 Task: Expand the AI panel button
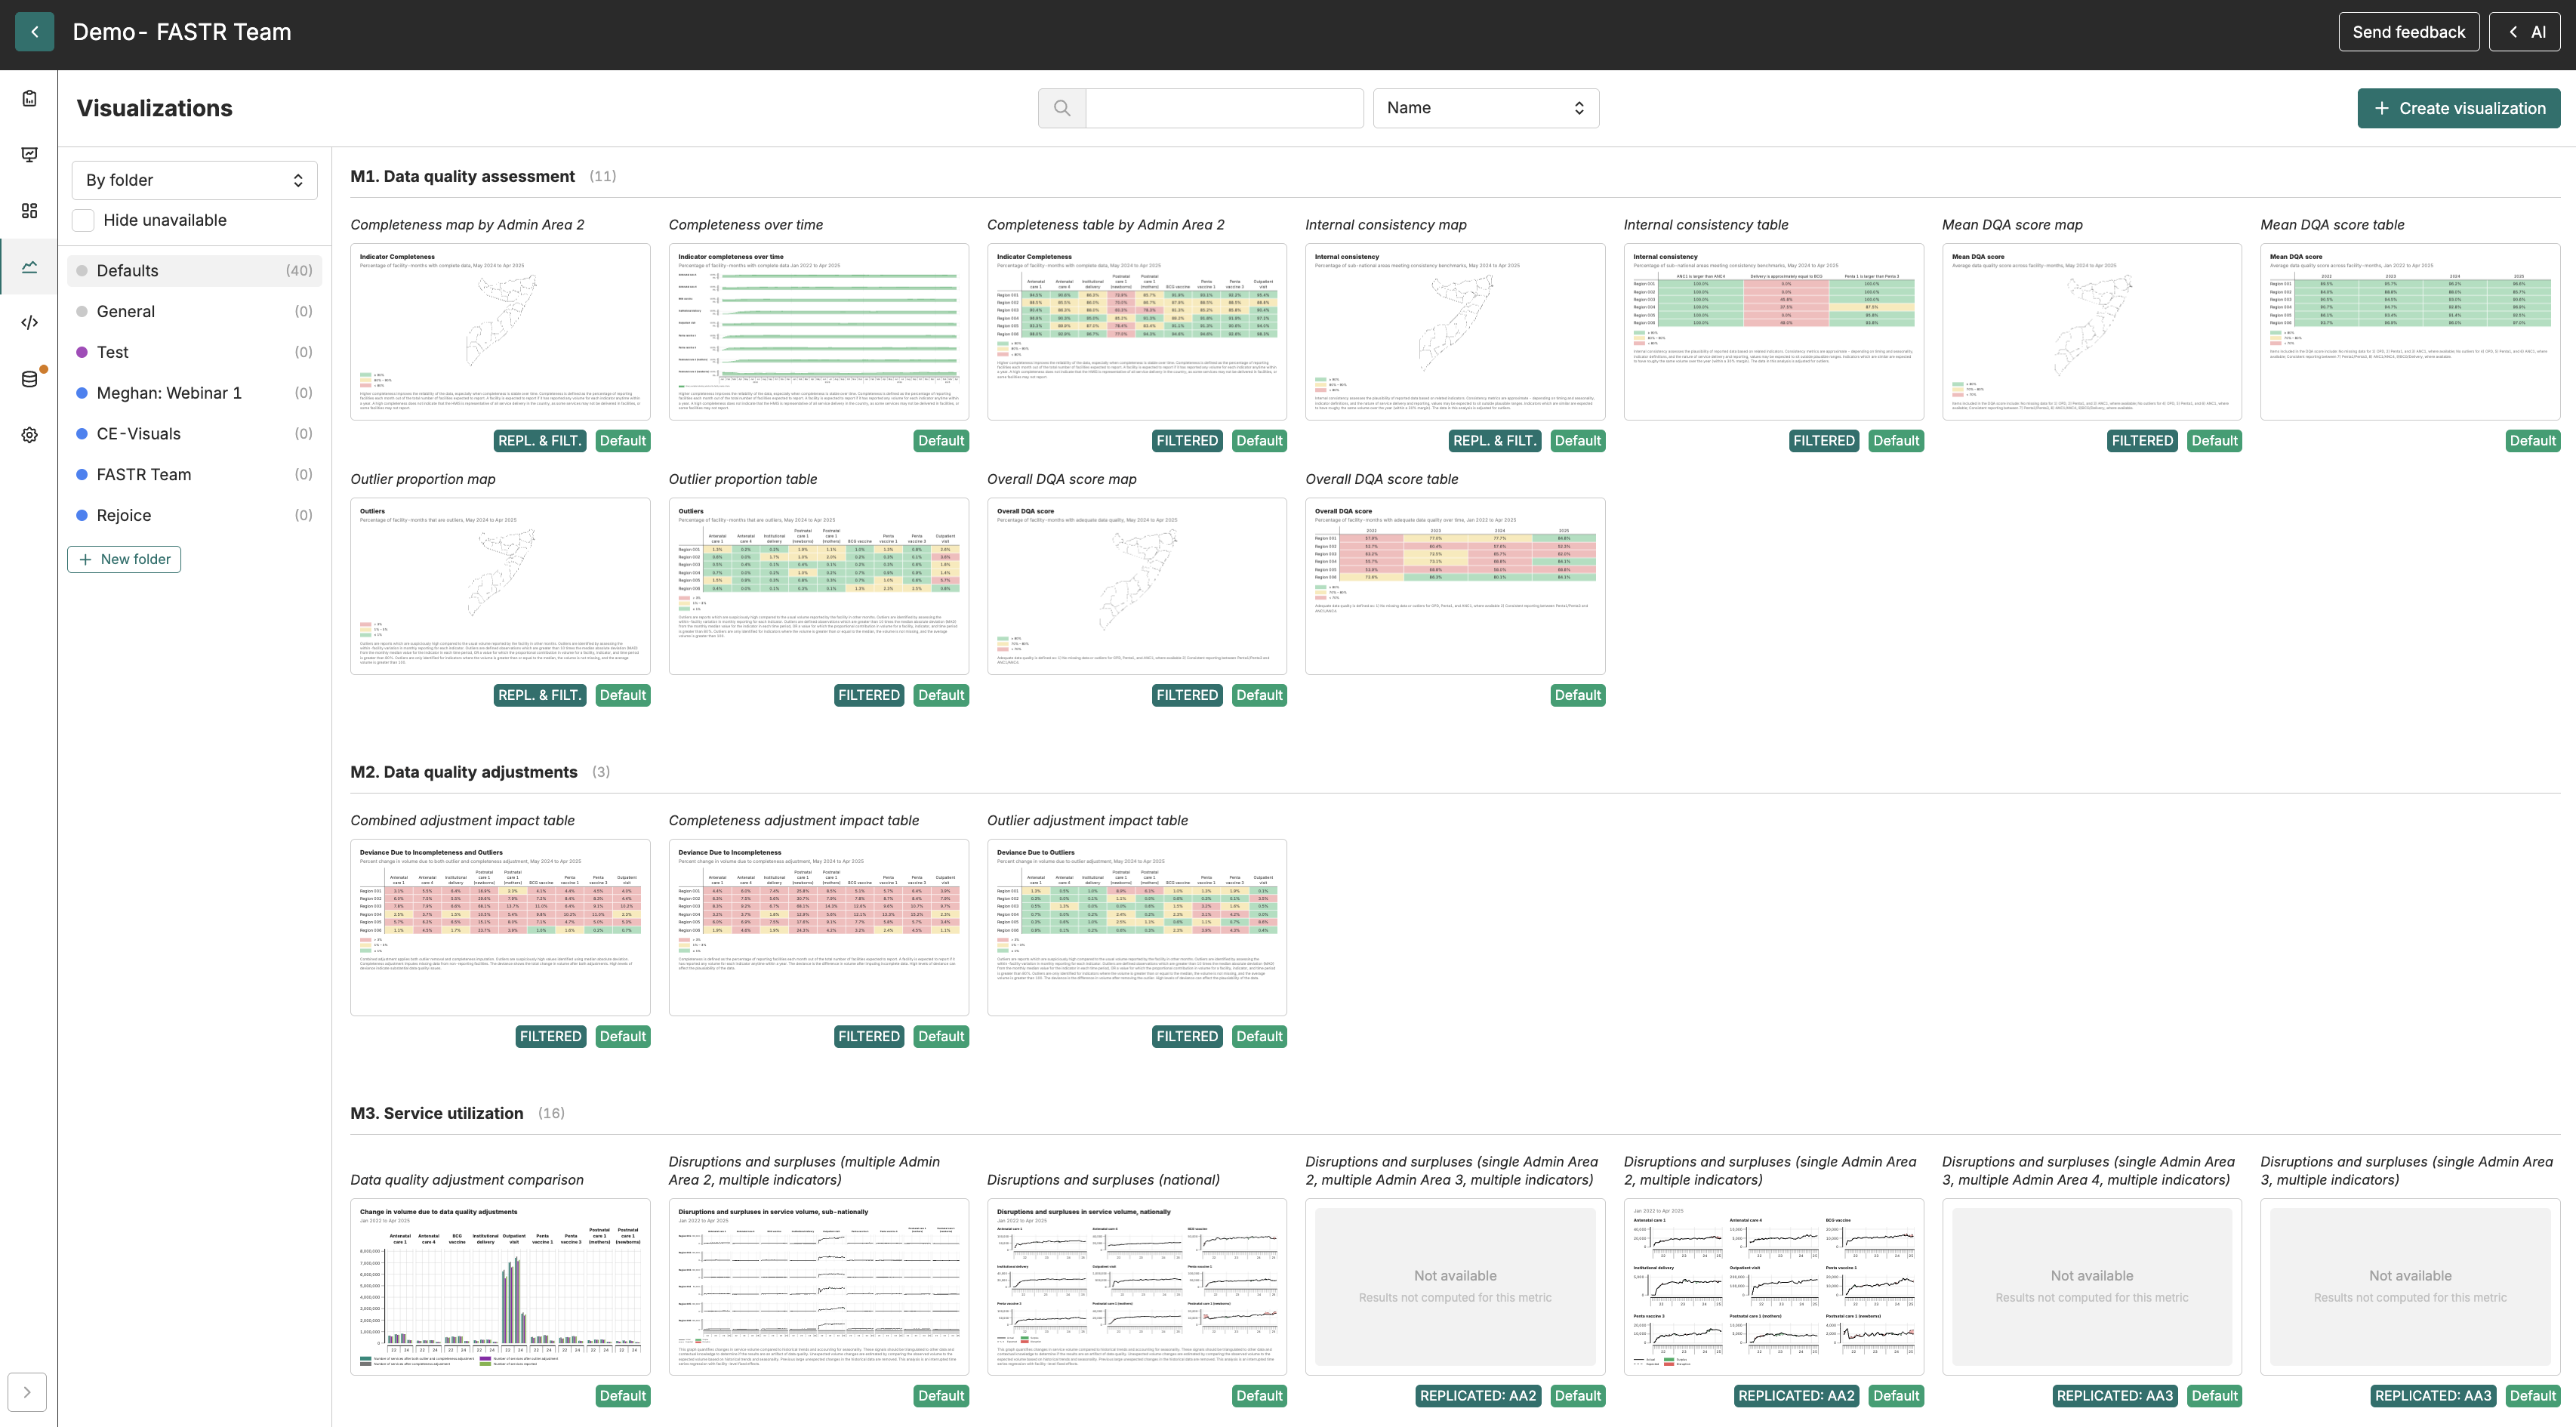(x=2525, y=32)
